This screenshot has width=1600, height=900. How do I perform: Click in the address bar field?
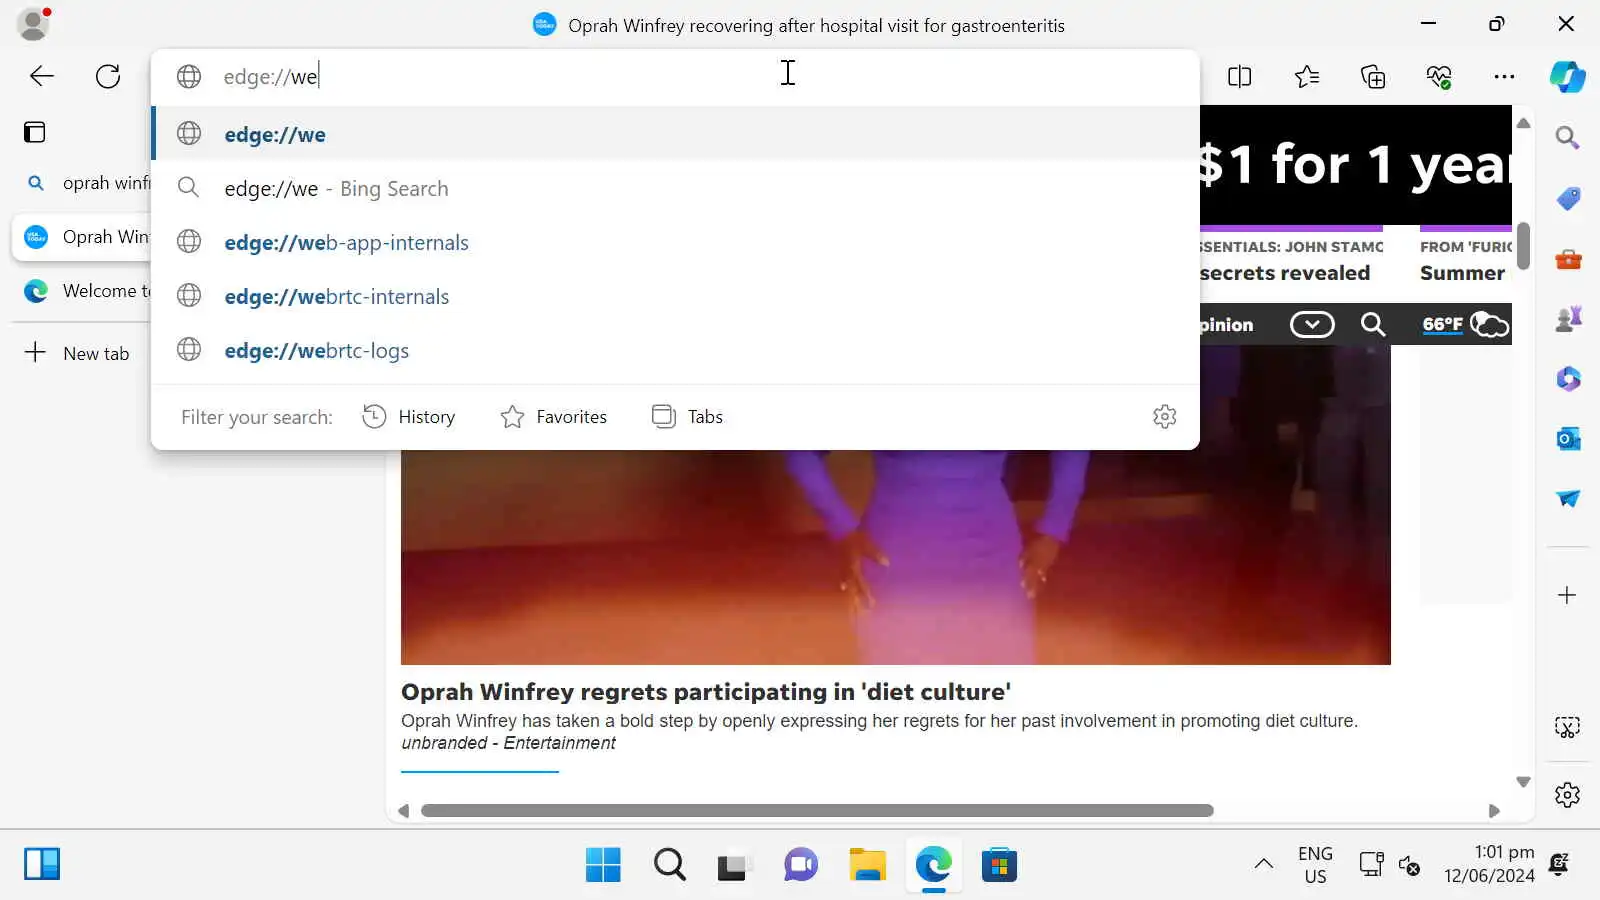click(676, 76)
